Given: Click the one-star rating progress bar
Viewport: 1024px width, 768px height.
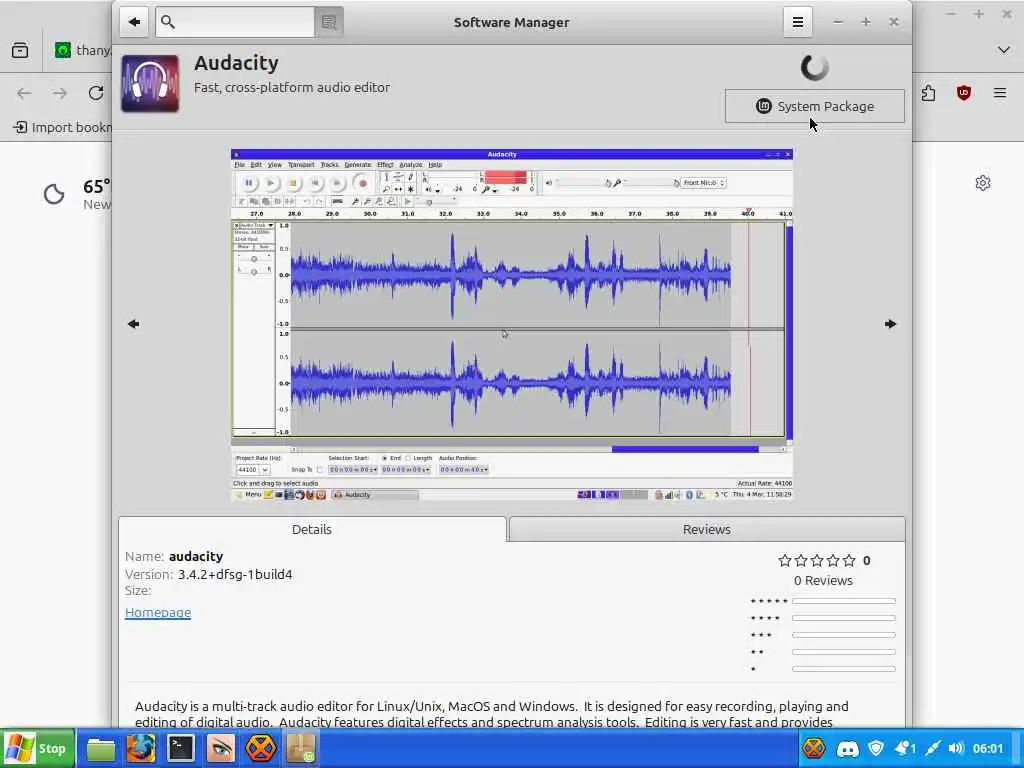Looking at the screenshot, I should tap(844, 669).
